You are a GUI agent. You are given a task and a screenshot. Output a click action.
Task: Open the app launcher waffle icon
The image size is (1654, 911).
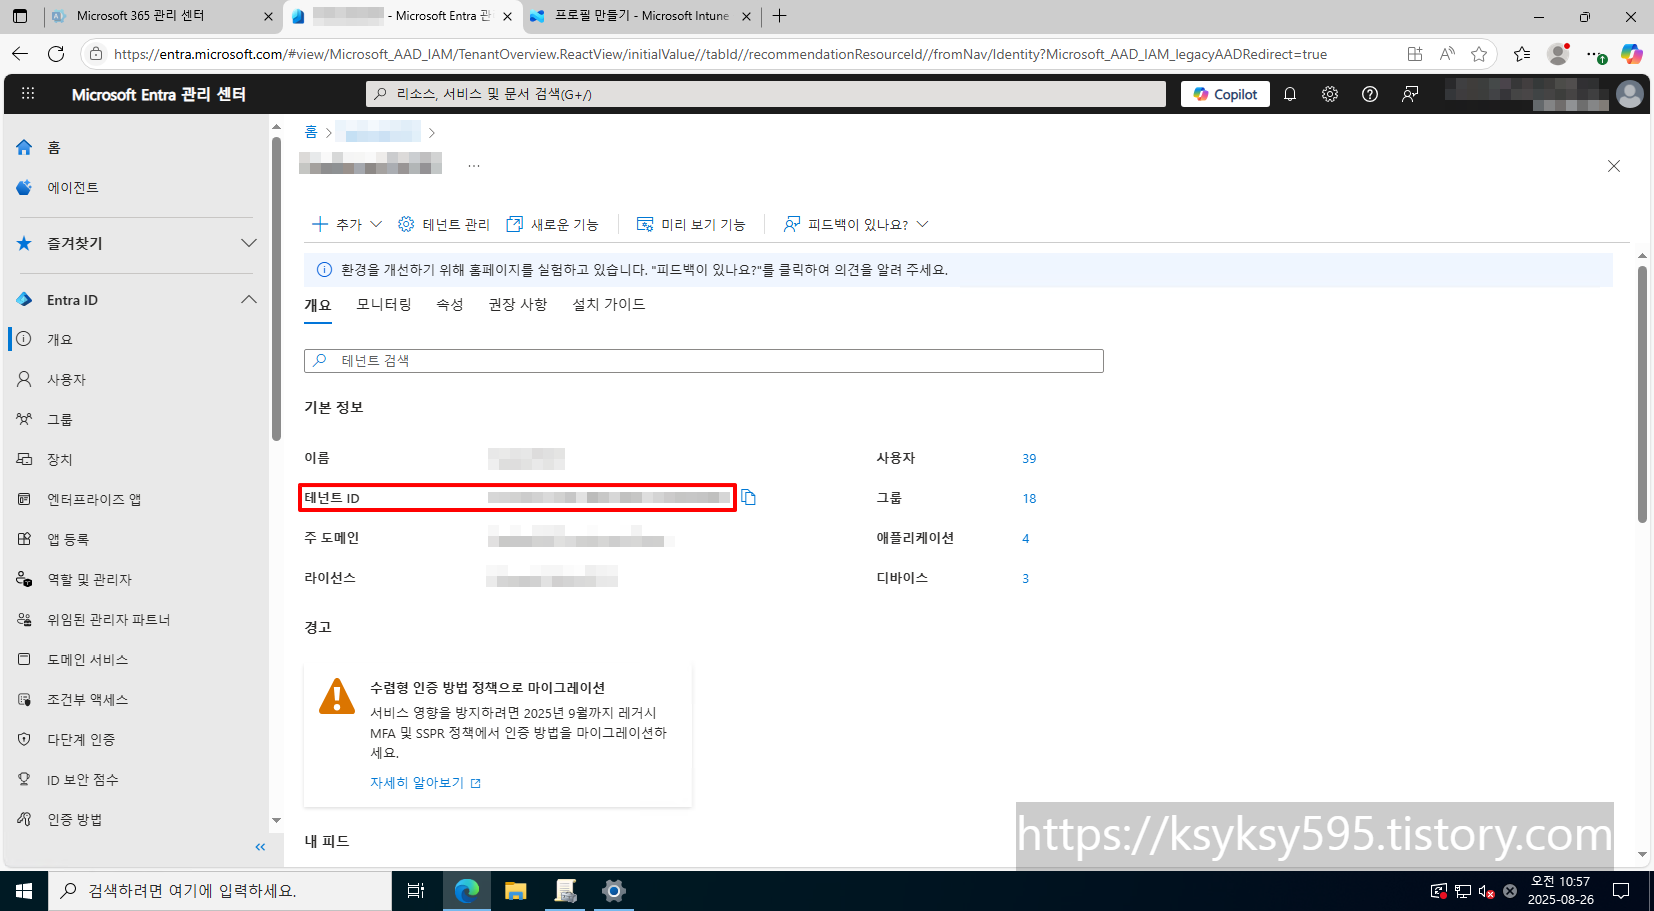[28, 94]
